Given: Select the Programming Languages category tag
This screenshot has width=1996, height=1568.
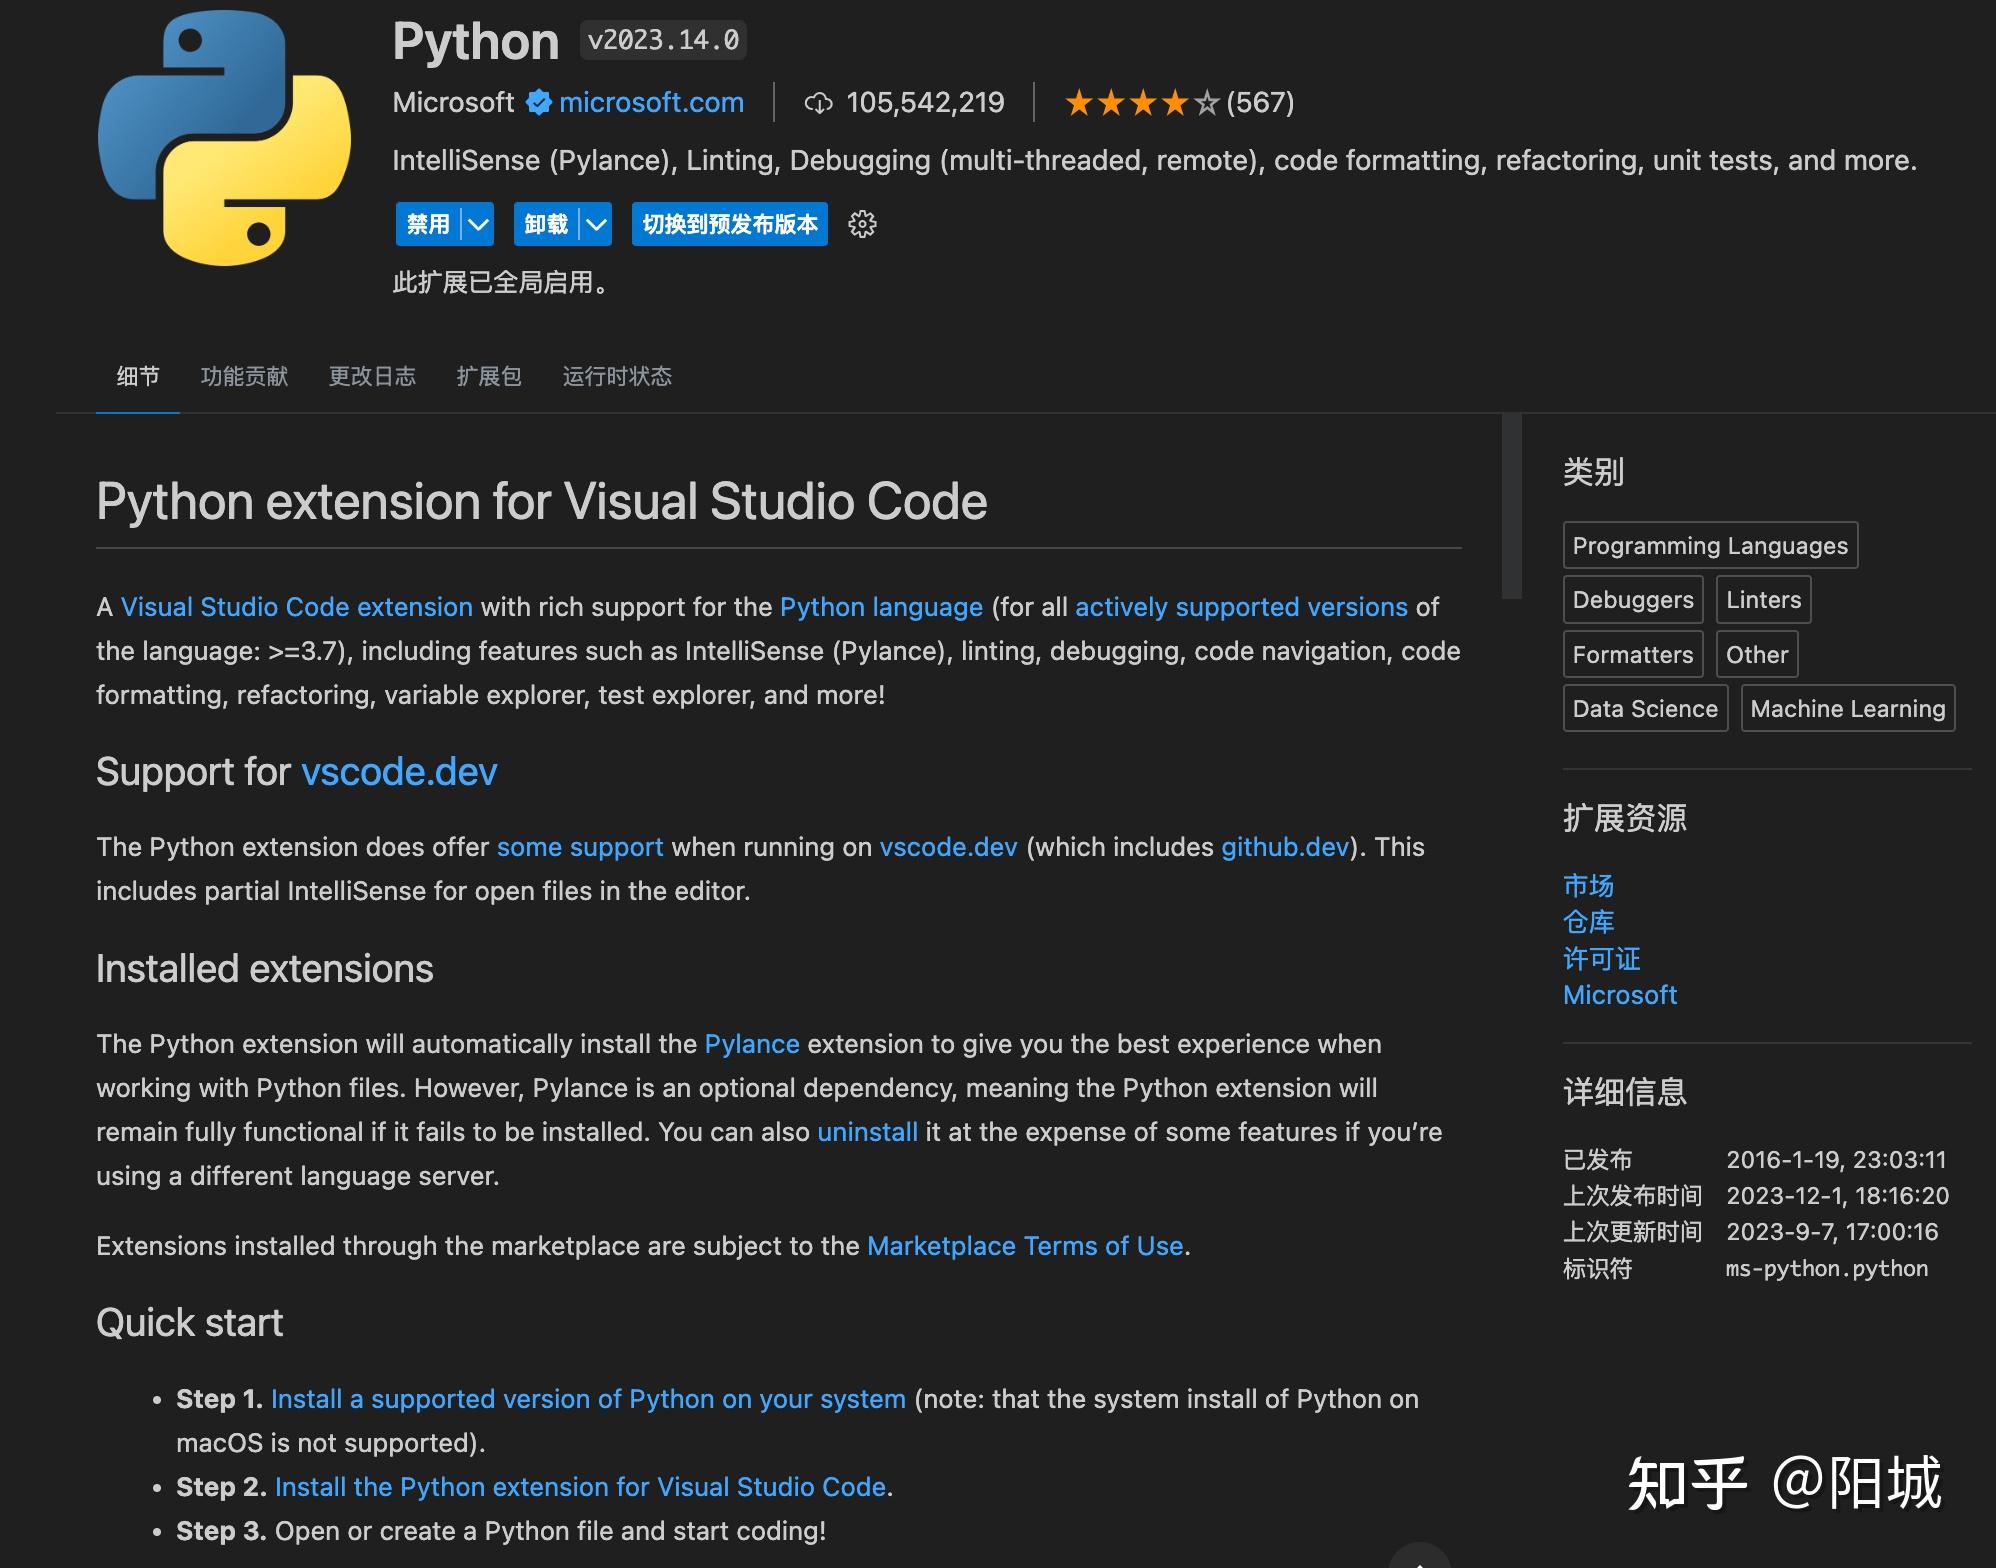Looking at the screenshot, I should coord(1709,545).
